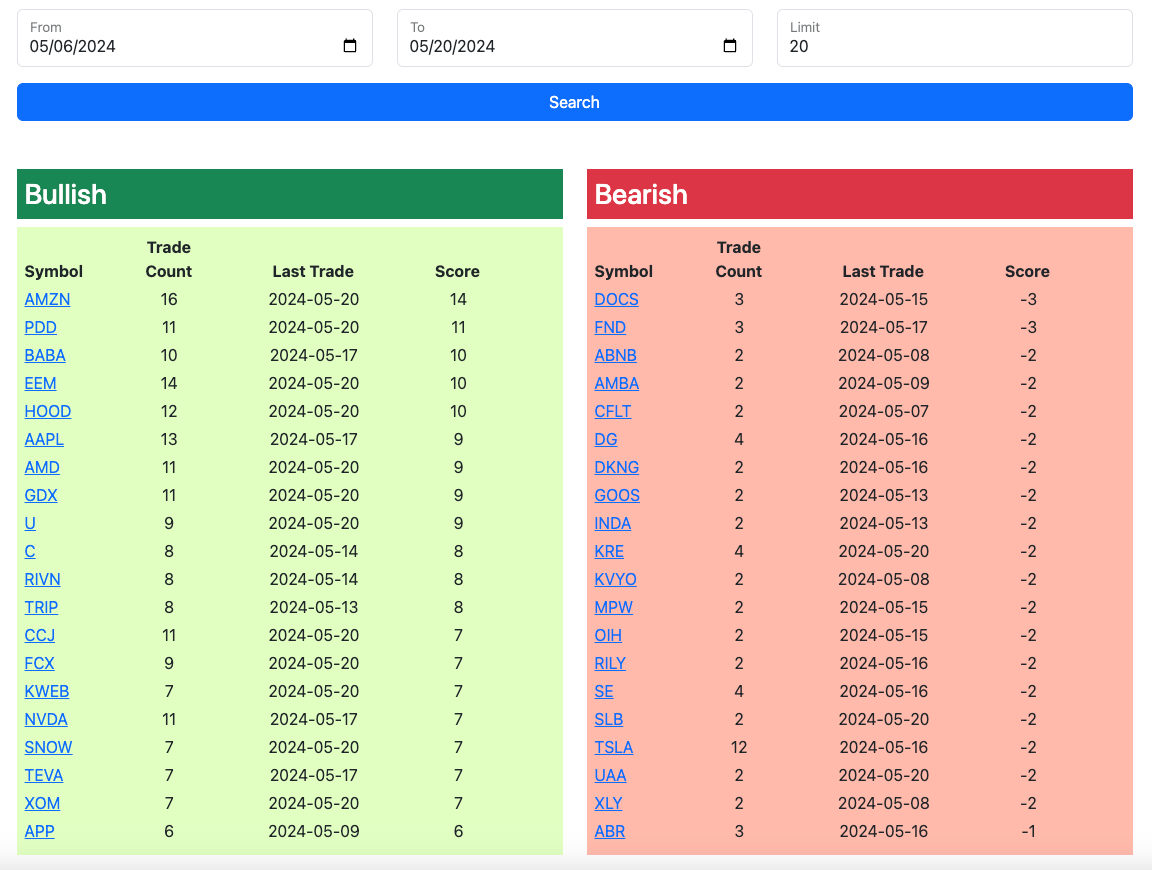1152x870 pixels.
Task: Open the ABNB symbol link
Action: click(616, 356)
